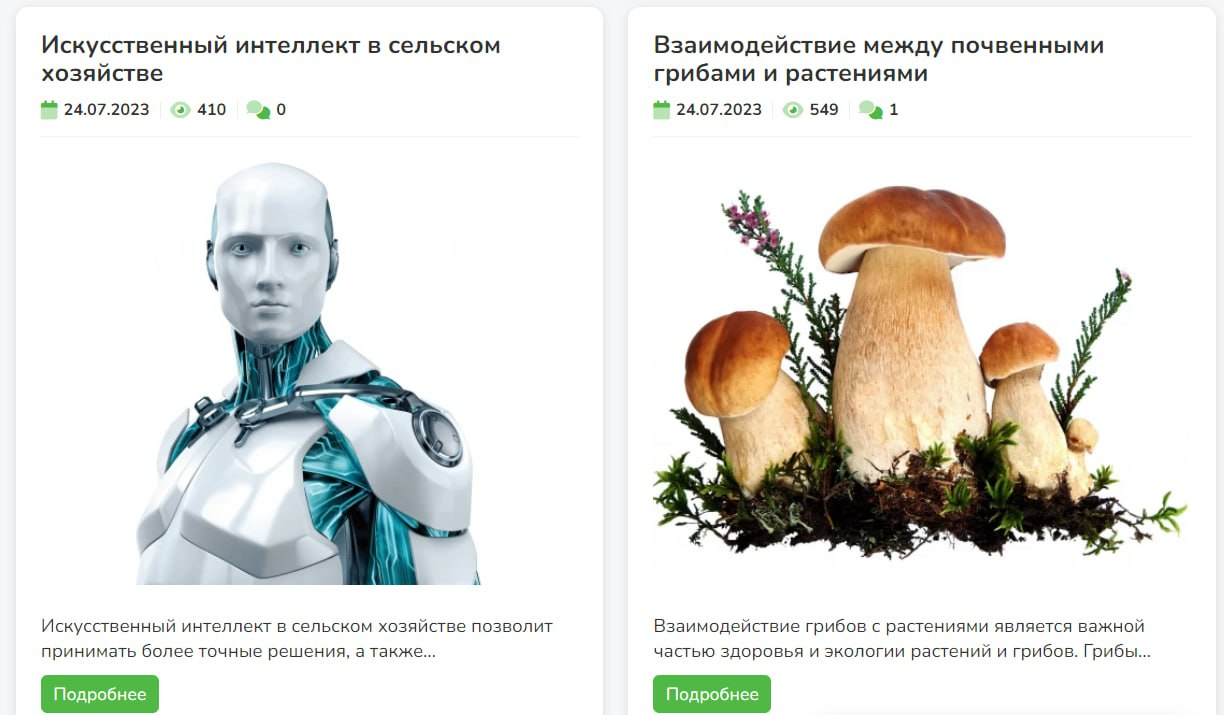Open the white robot image
The image size is (1224, 715).
tap(309, 374)
